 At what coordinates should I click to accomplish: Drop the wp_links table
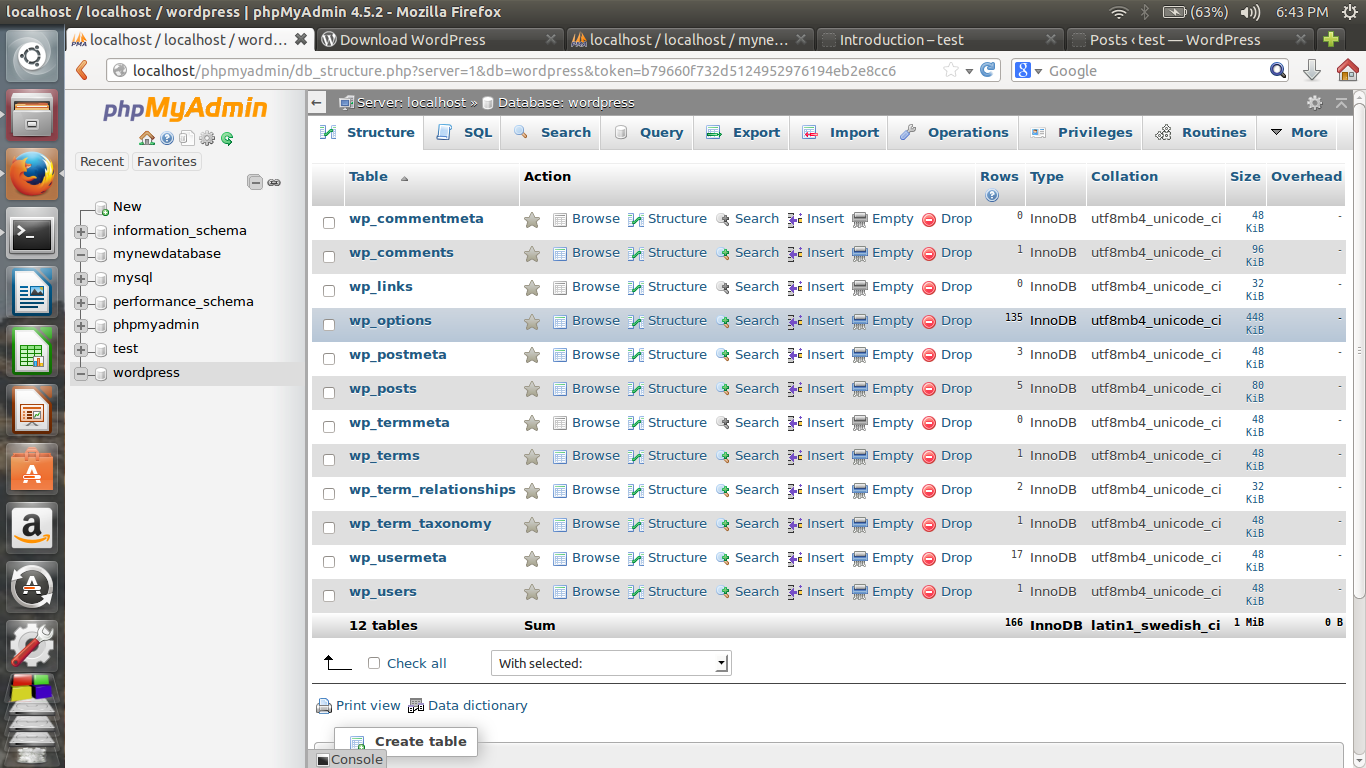[x=947, y=287]
